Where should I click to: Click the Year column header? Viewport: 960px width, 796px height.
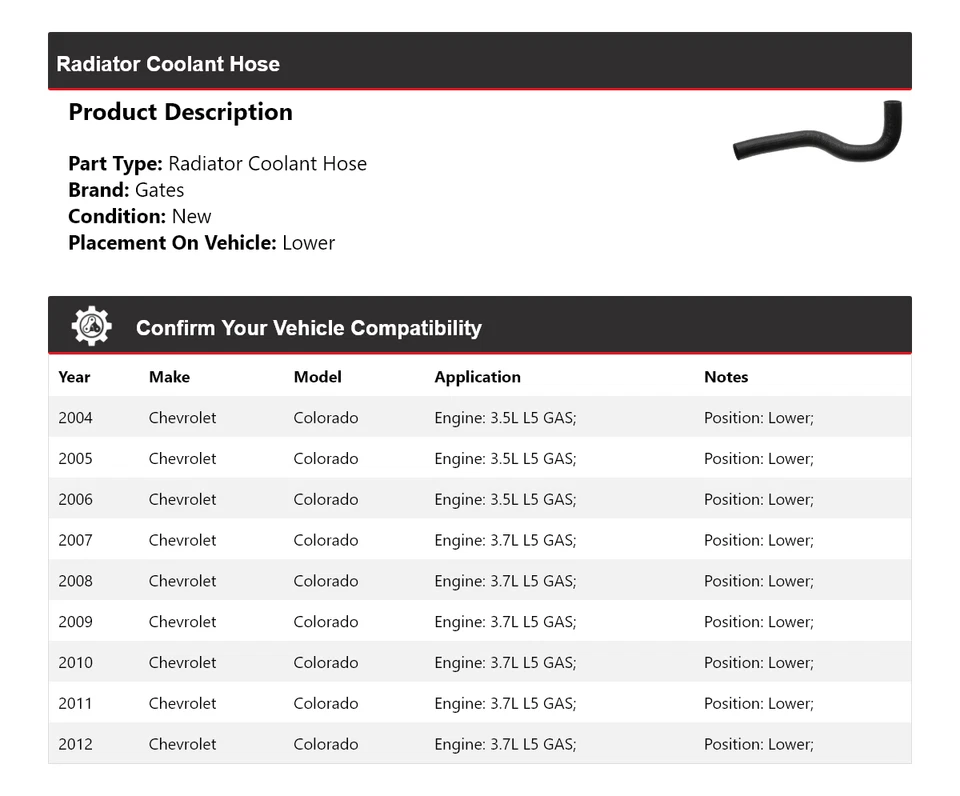(x=74, y=377)
